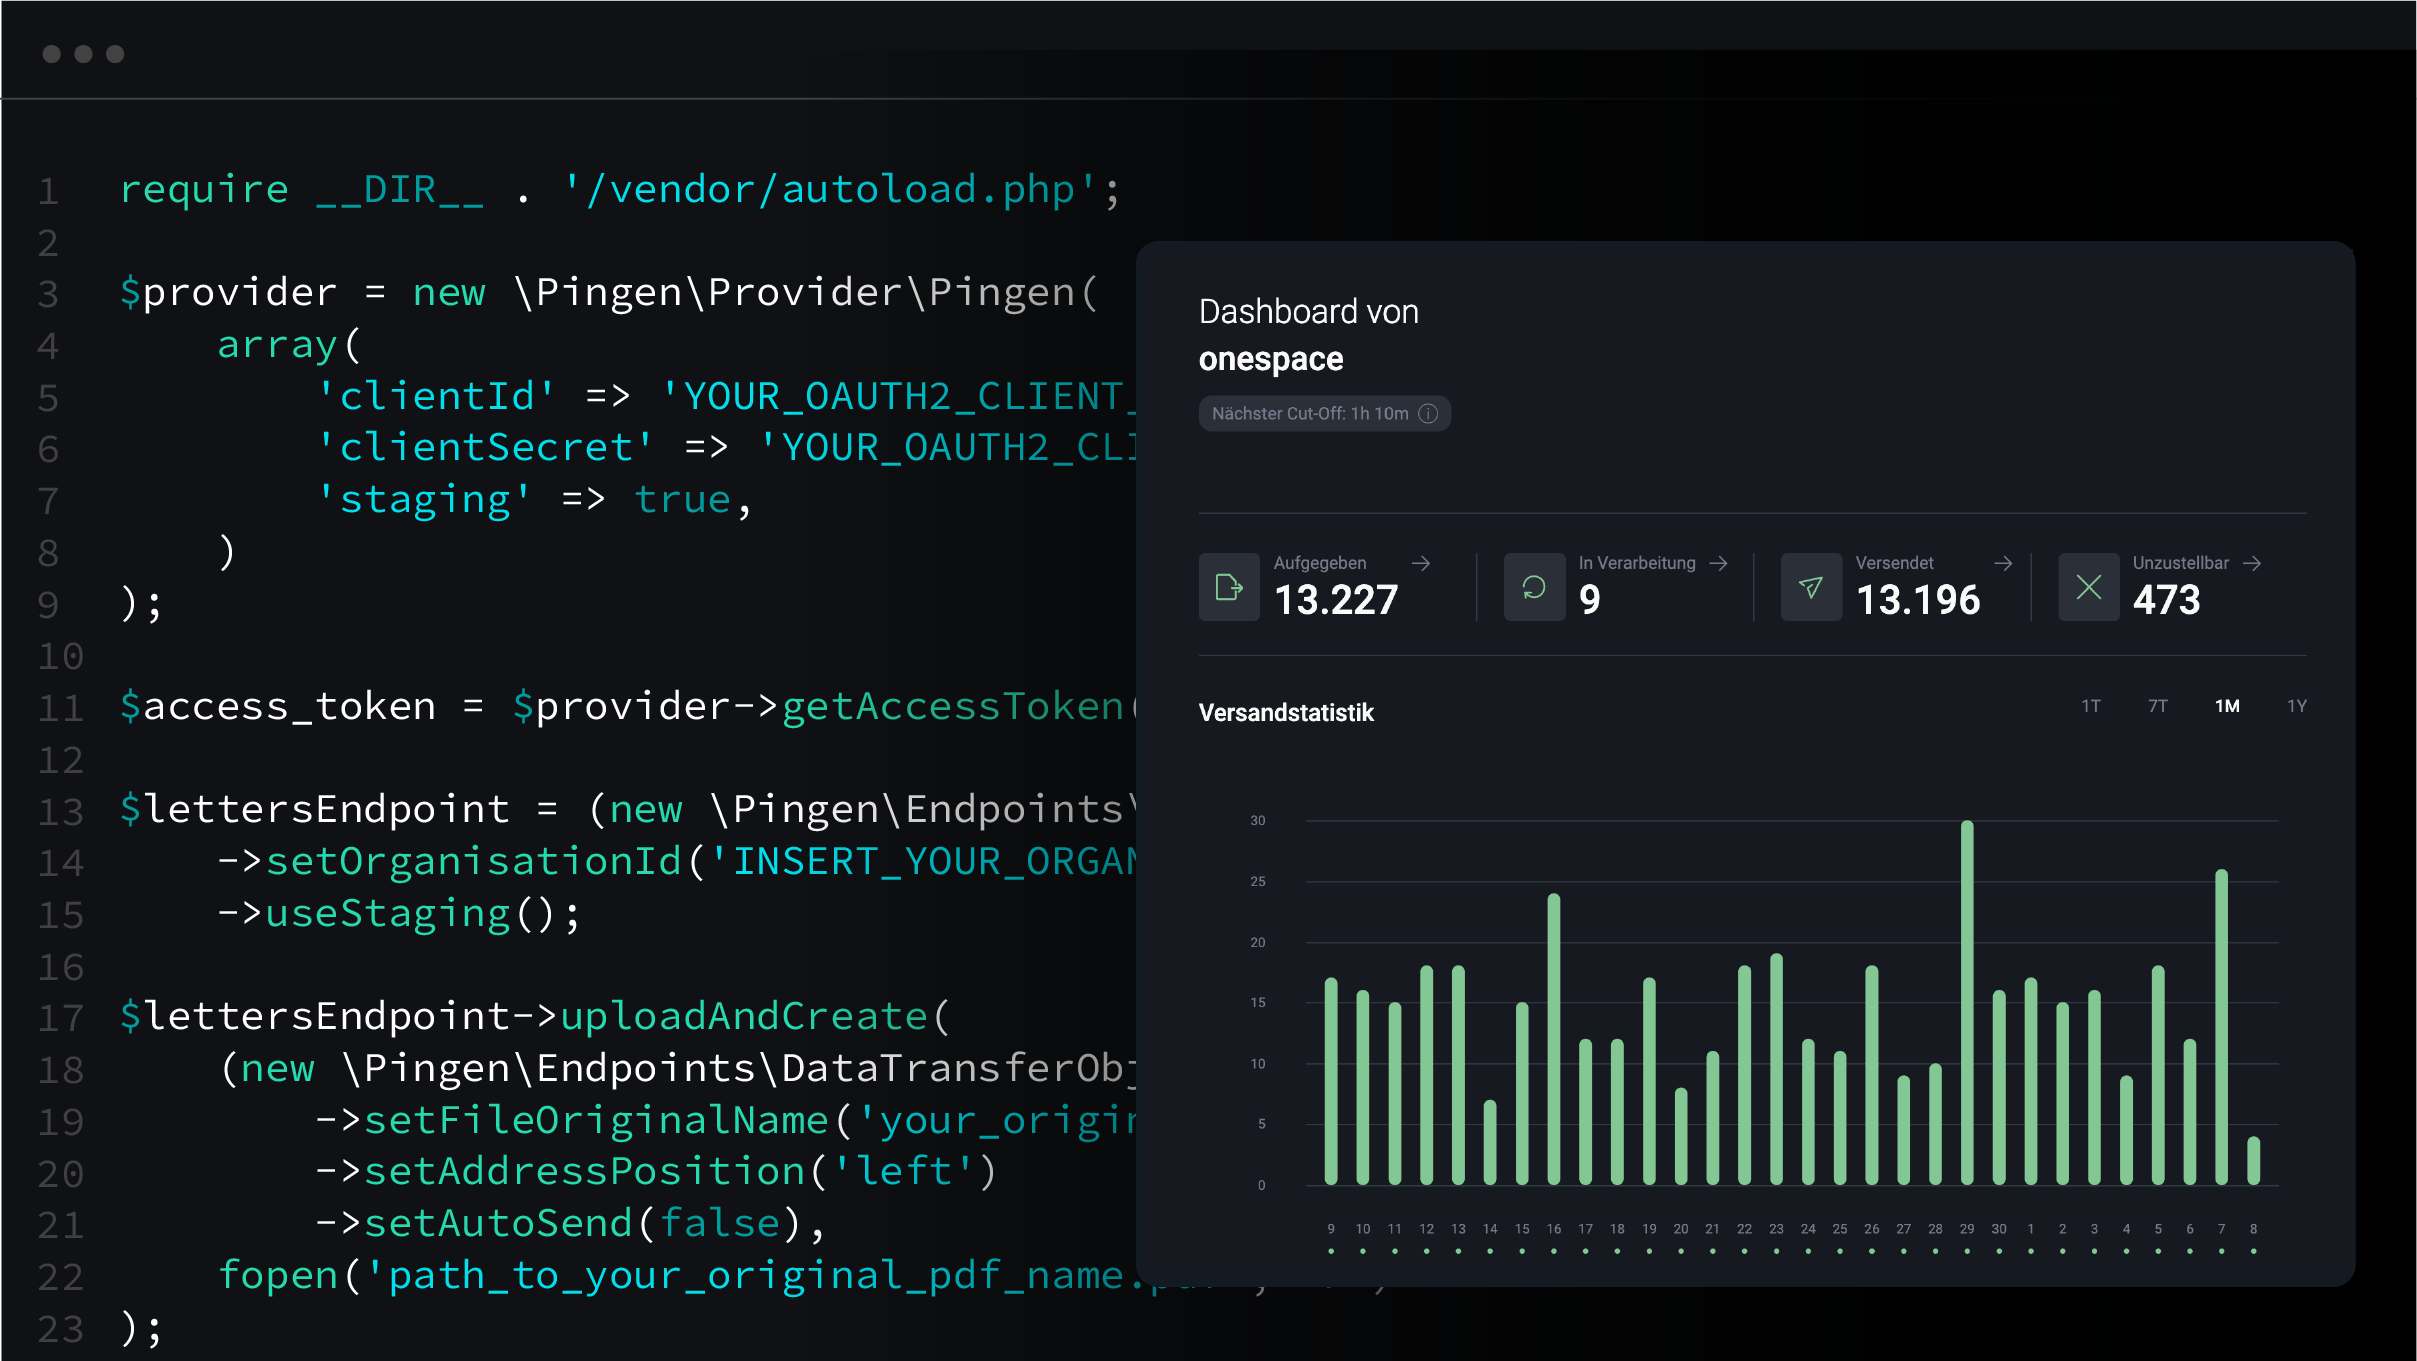Screen dimensions: 2417x1361
Task: Click the middle dot in the window titlebar
Action: click(x=85, y=53)
